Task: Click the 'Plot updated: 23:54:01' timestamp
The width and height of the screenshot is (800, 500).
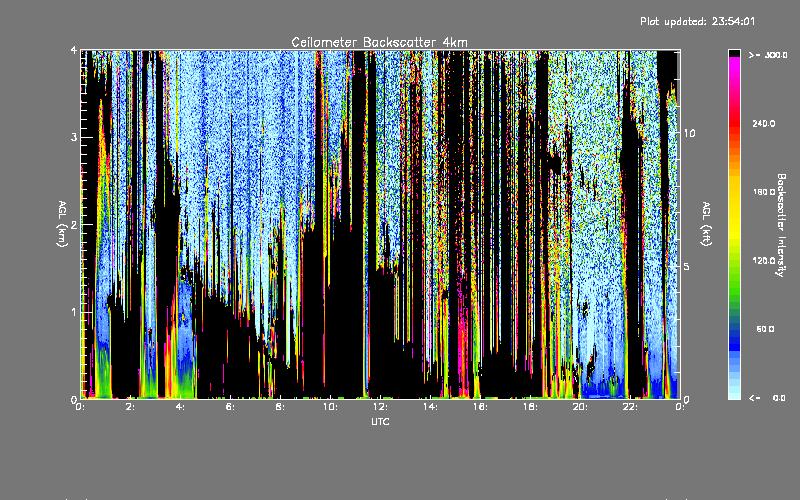Action: (x=697, y=21)
